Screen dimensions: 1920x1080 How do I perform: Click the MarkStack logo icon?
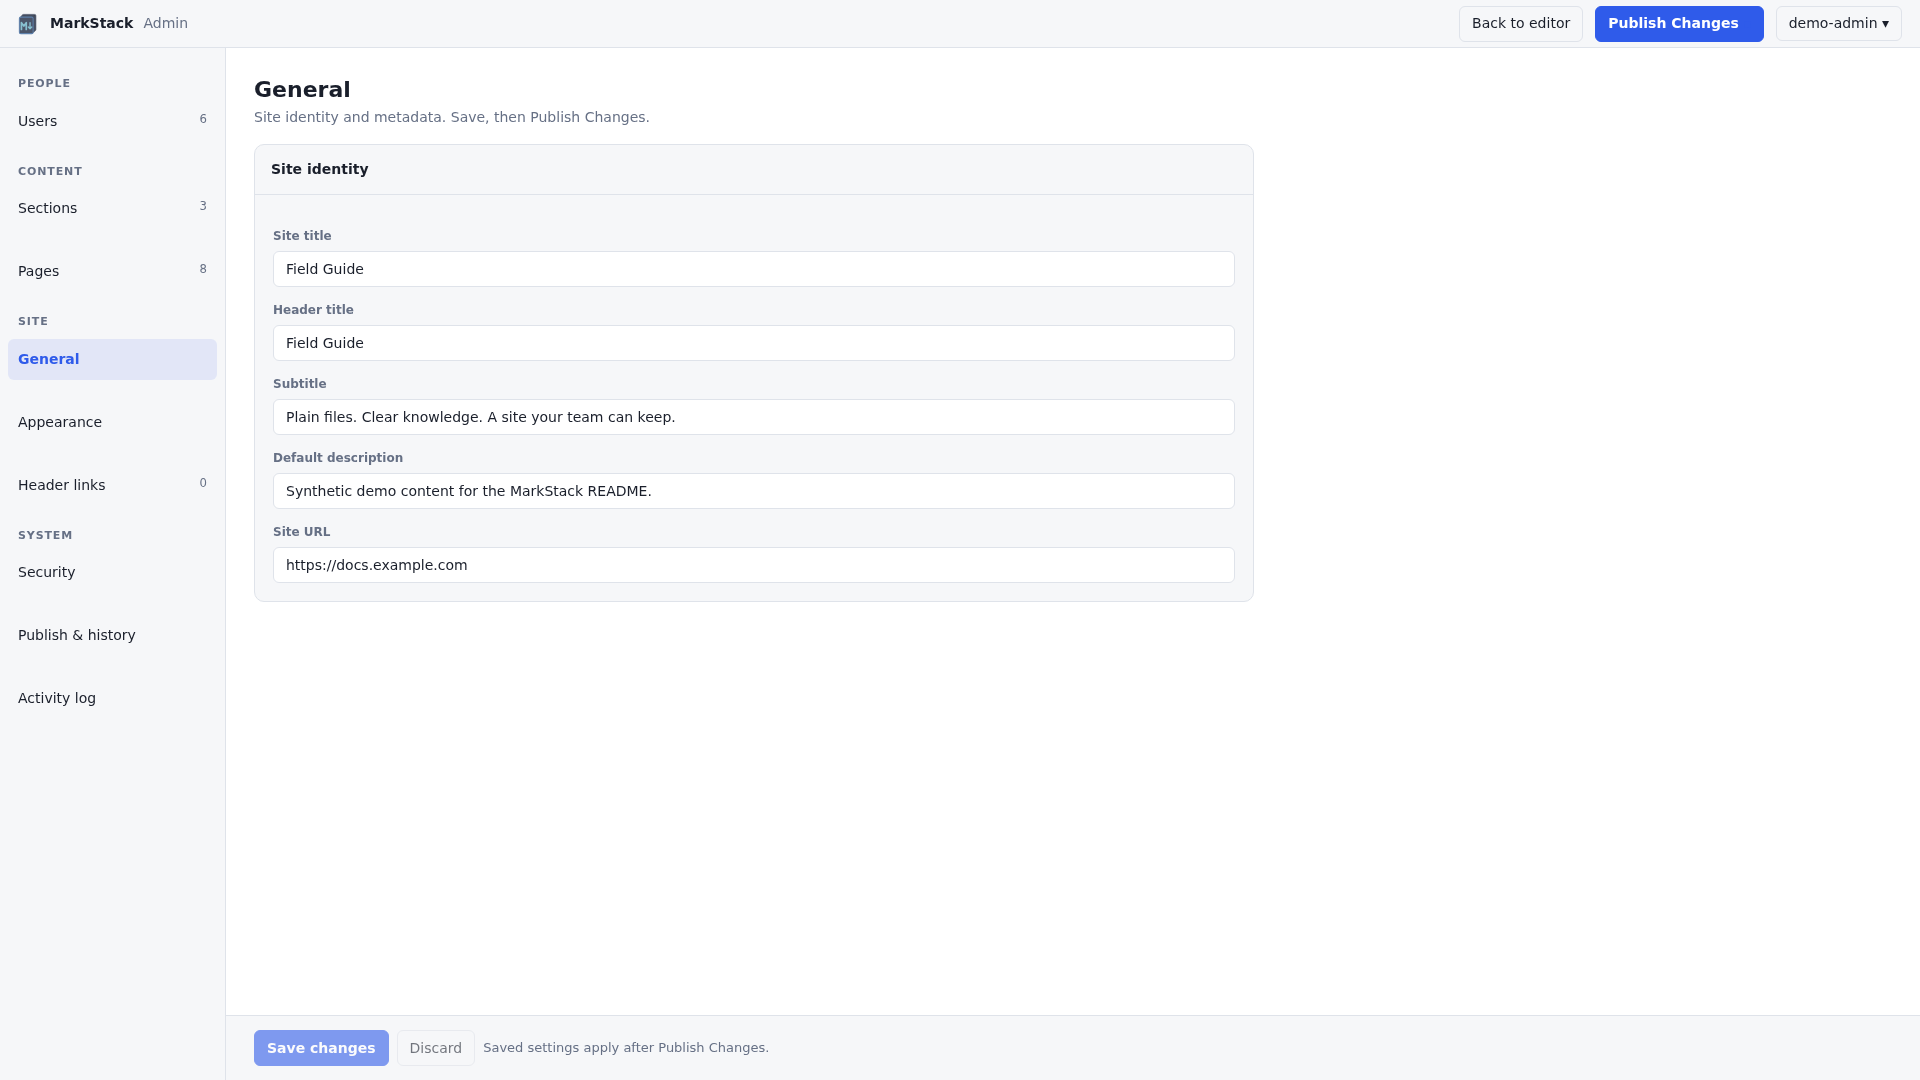coord(28,24)
